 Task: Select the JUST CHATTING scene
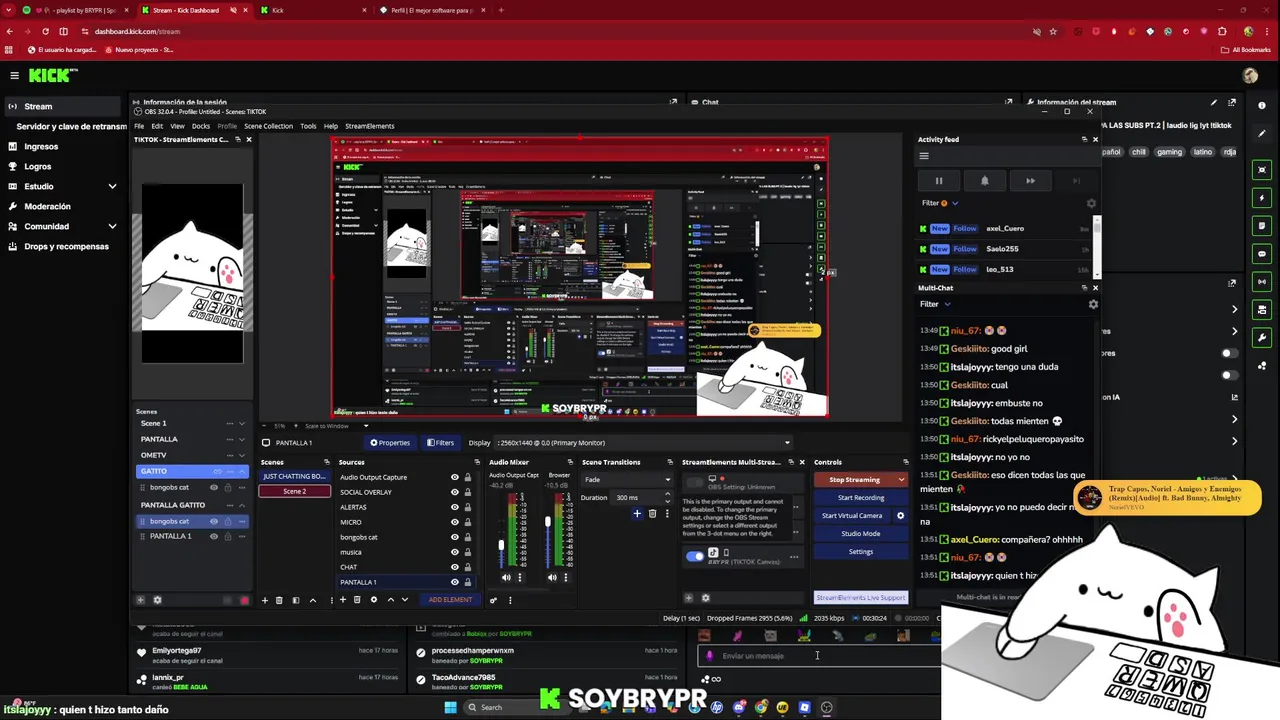pos(294,477)
